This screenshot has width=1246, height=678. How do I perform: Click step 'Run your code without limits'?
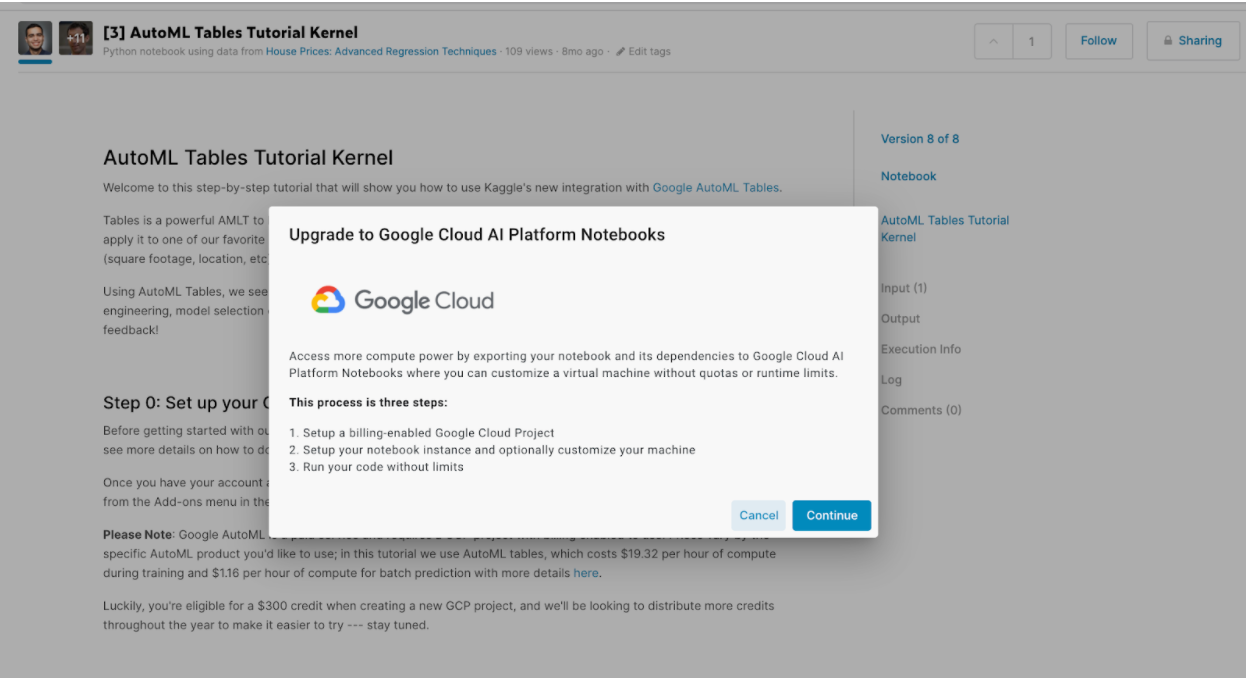[x=383, y=467]
